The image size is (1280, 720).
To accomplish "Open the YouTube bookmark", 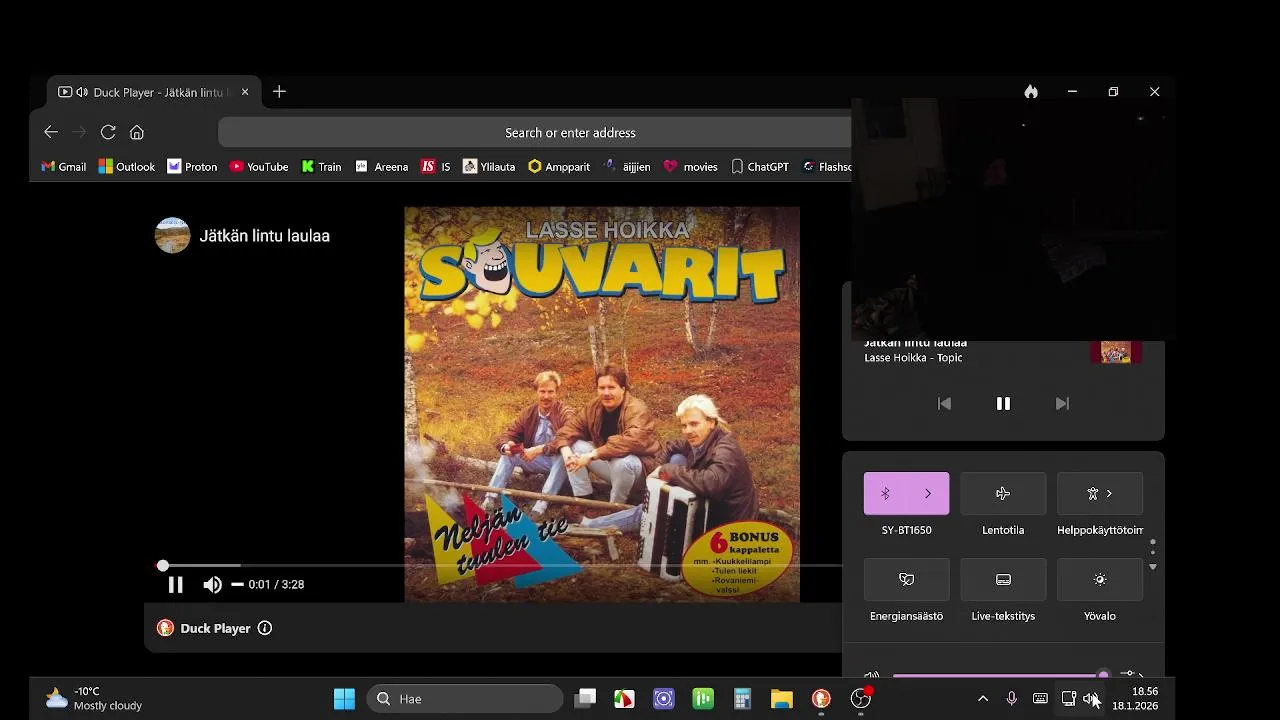I will point(259,167).
